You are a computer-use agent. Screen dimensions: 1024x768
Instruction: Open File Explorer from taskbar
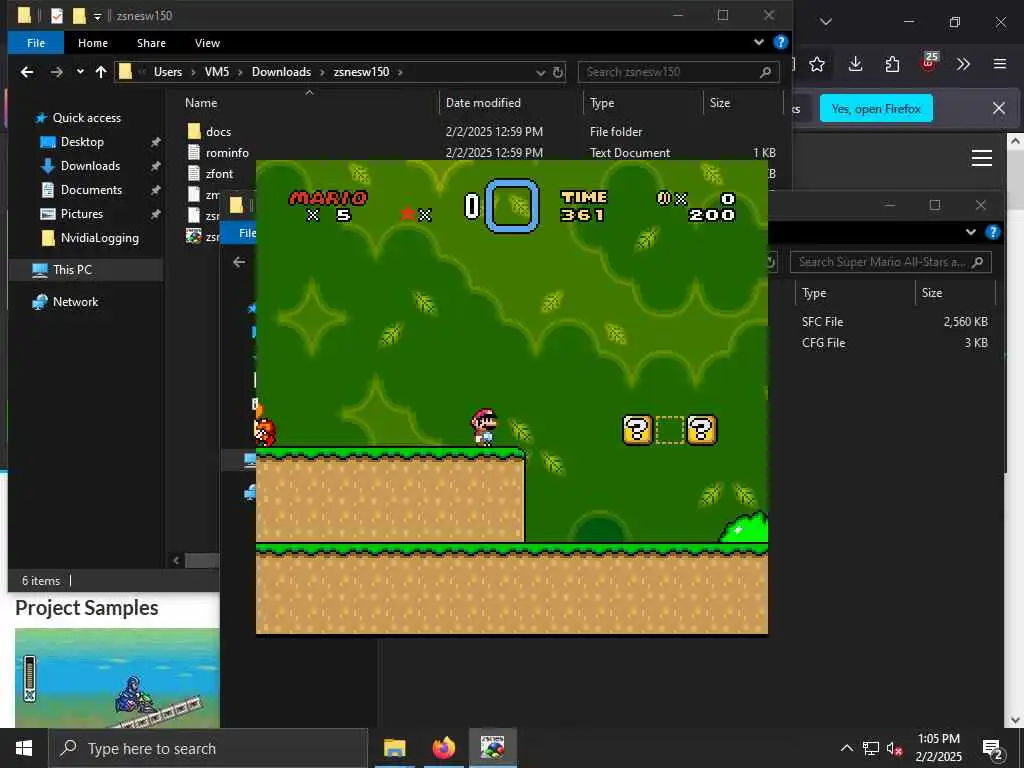click(x=394, y=748)
